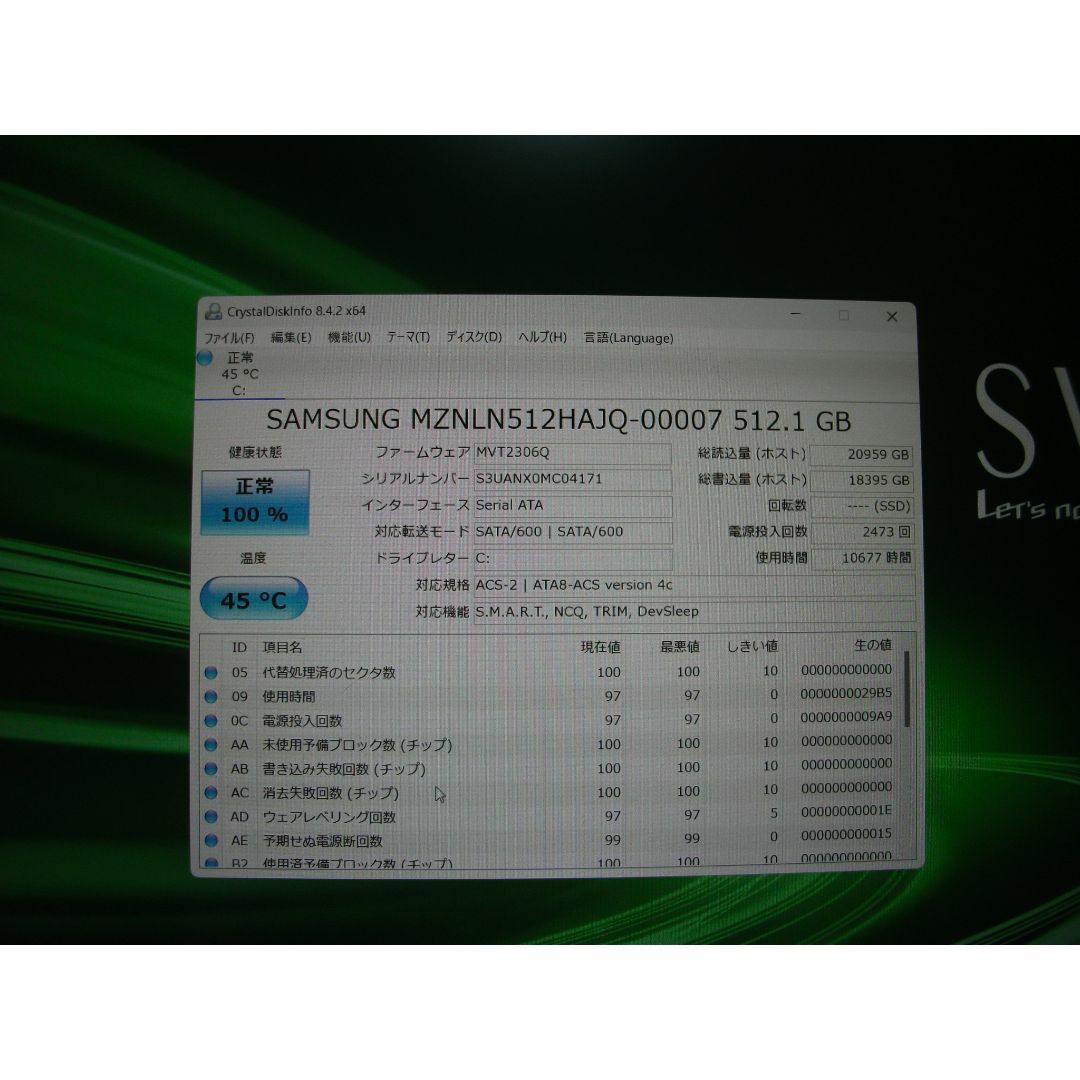Select the 電源投入回数 attribute row in the list
Viewport: 1080px width, 1080px height.
coord(551,720)
